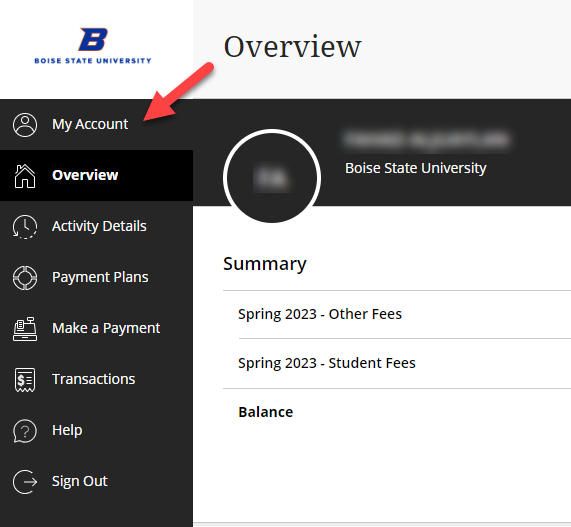This screenshot has height=527, width=571.
Task: Open the Help link
Action: tap(97, 430)
